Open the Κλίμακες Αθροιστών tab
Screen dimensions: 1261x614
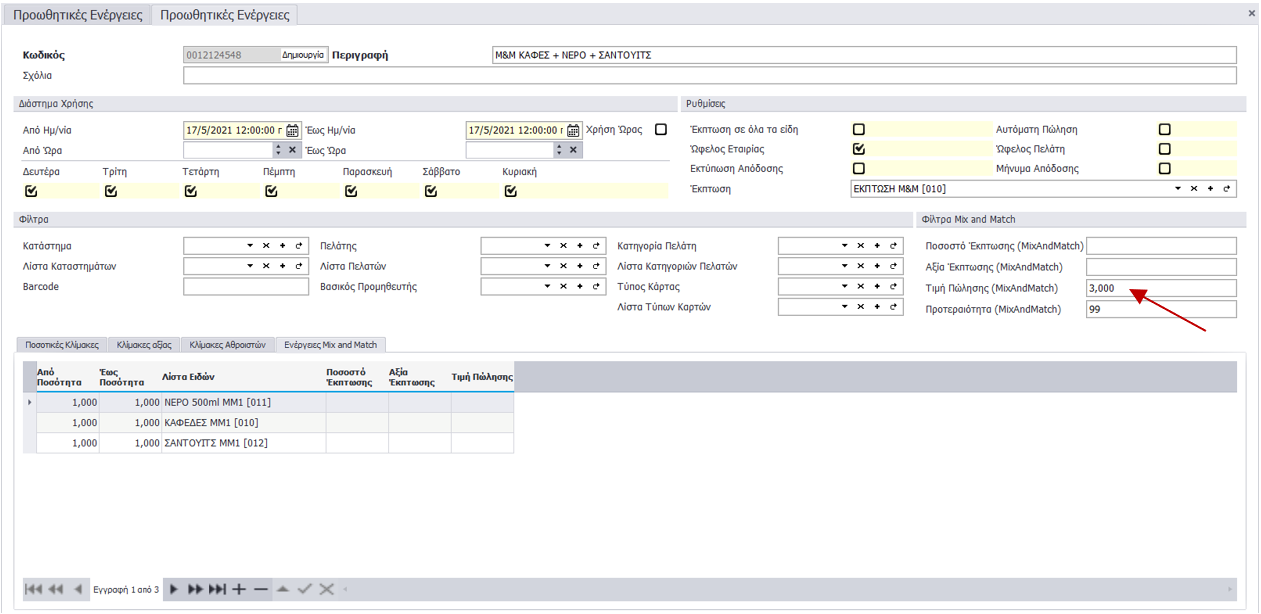(226, 345)
